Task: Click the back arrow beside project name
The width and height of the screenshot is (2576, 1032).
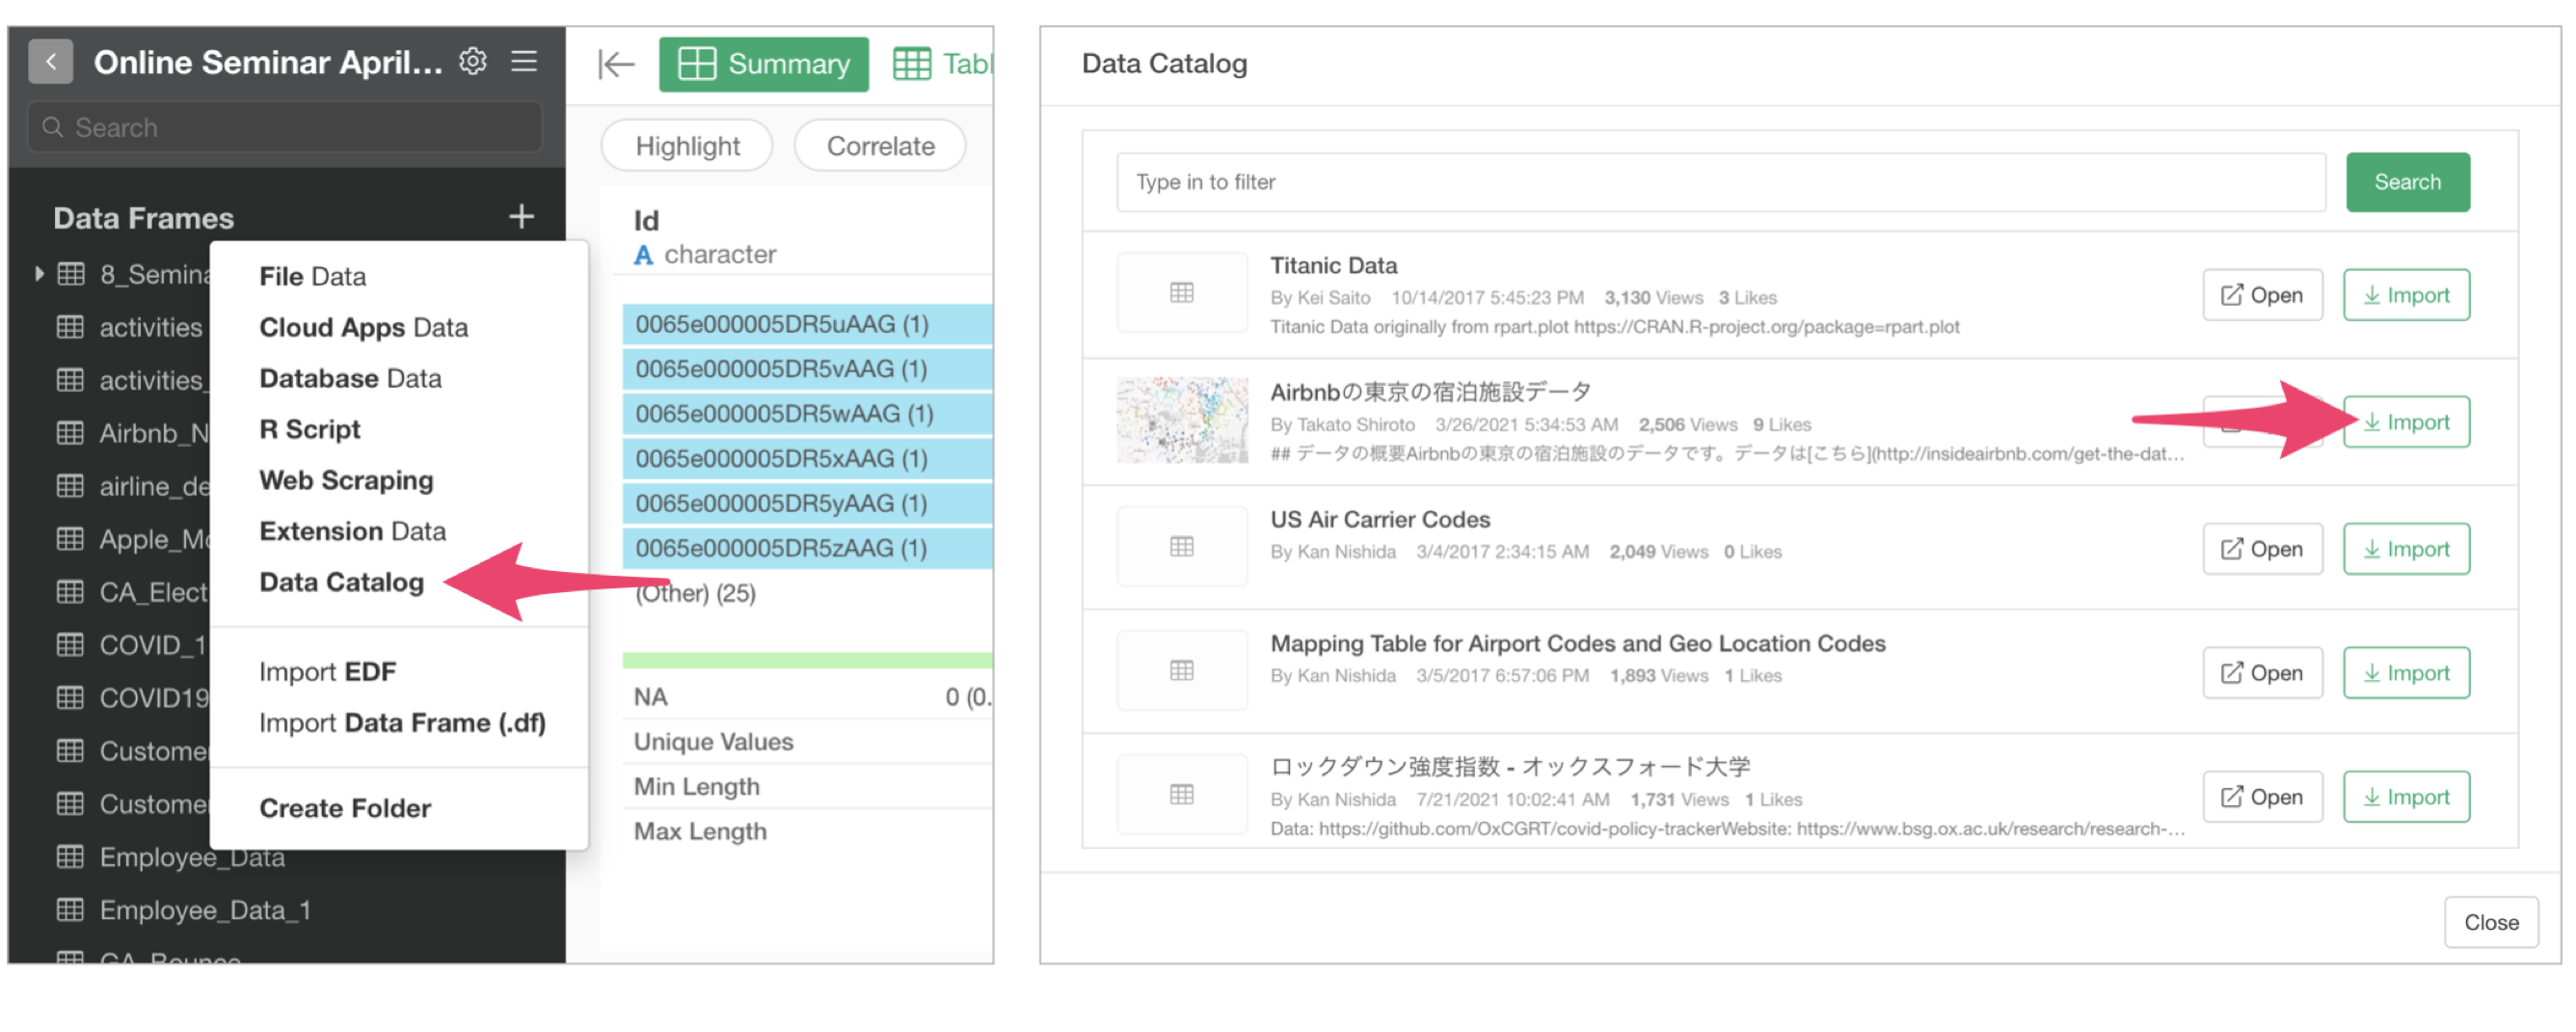Action: click(x=50, y=62)
